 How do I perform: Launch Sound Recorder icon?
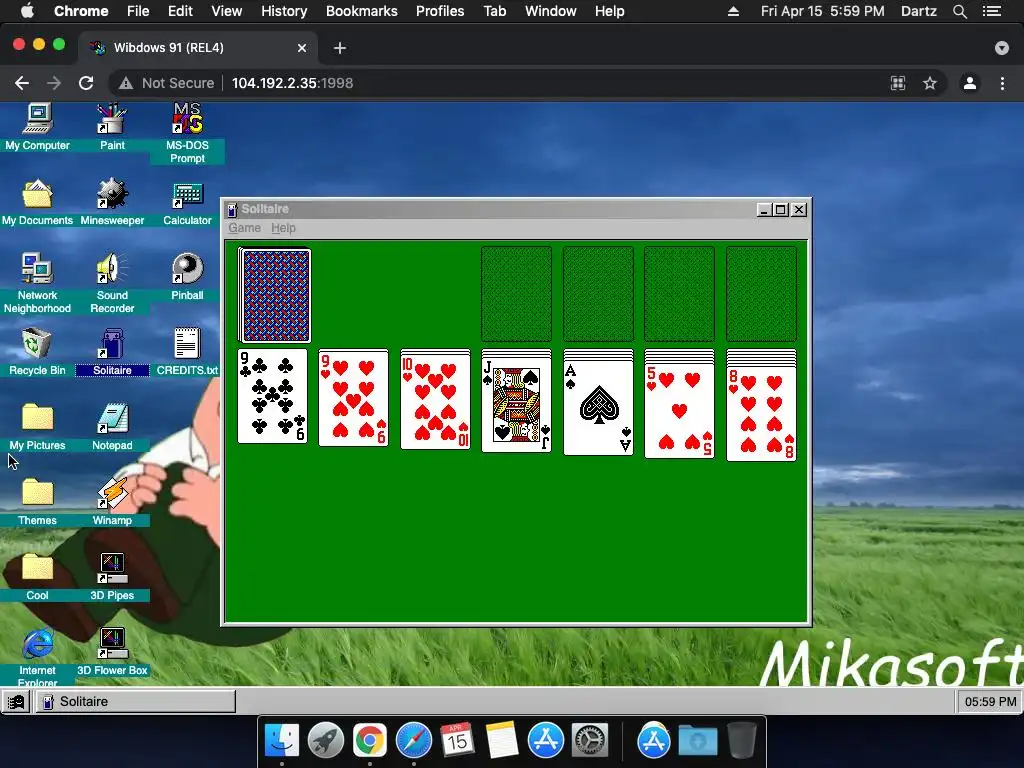pyautogui.click(x=112, y=283)
